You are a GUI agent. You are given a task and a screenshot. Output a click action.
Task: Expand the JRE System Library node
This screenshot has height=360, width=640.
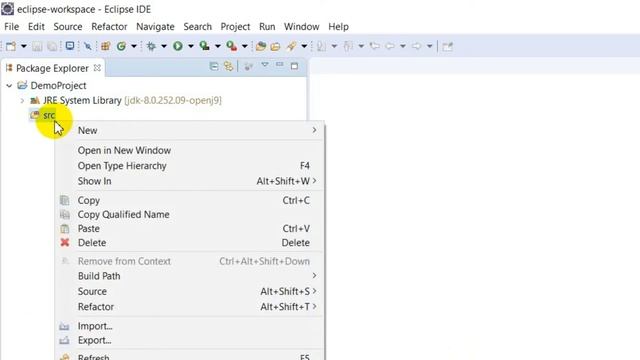point(22,100)
